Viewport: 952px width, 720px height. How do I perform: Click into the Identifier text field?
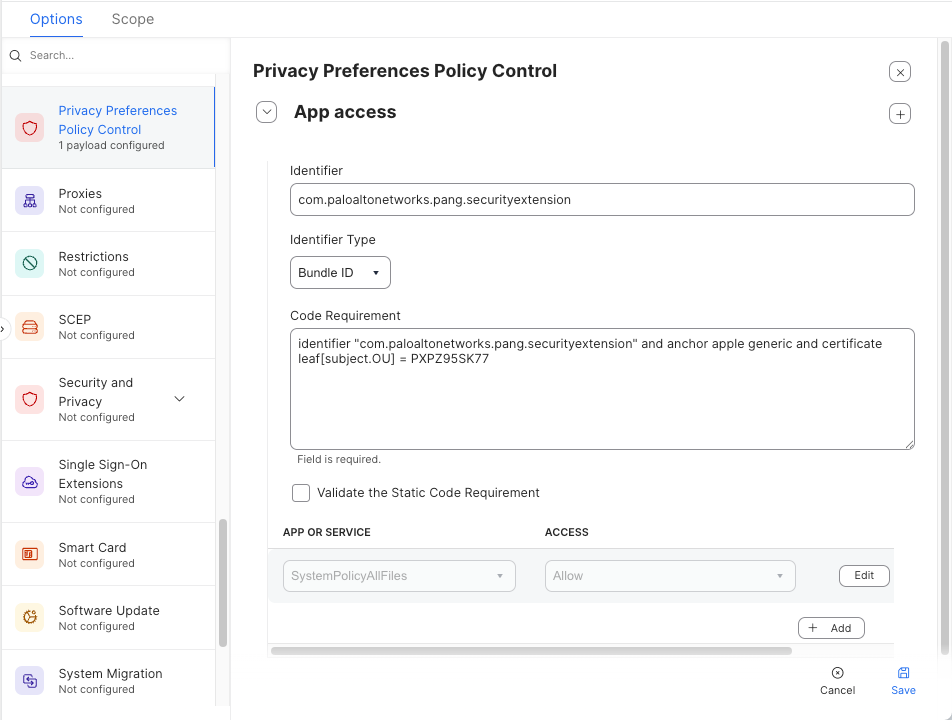(601, 200)
